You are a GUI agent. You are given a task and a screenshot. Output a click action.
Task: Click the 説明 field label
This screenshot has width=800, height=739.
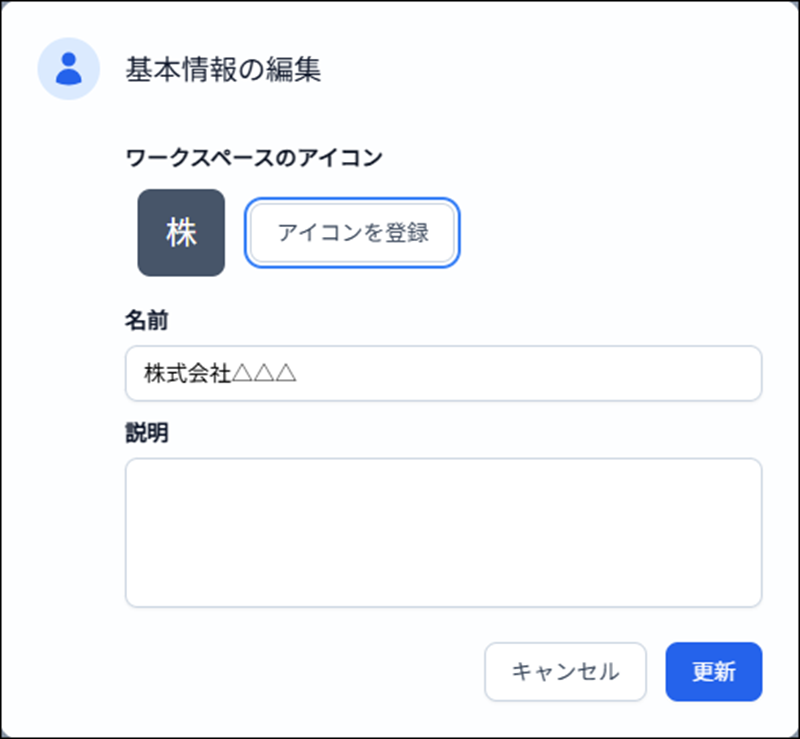[x=146, y=433]
